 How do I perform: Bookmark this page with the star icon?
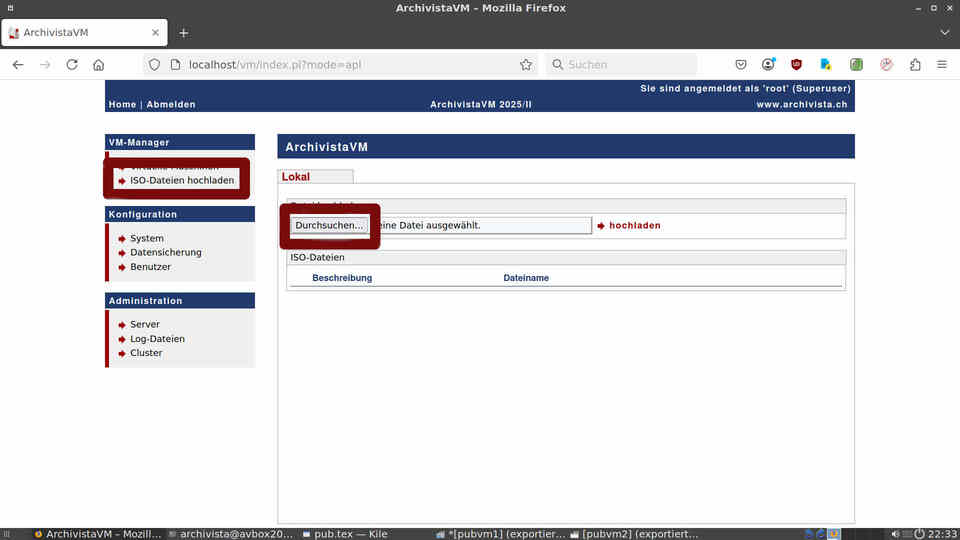(526, 64)
